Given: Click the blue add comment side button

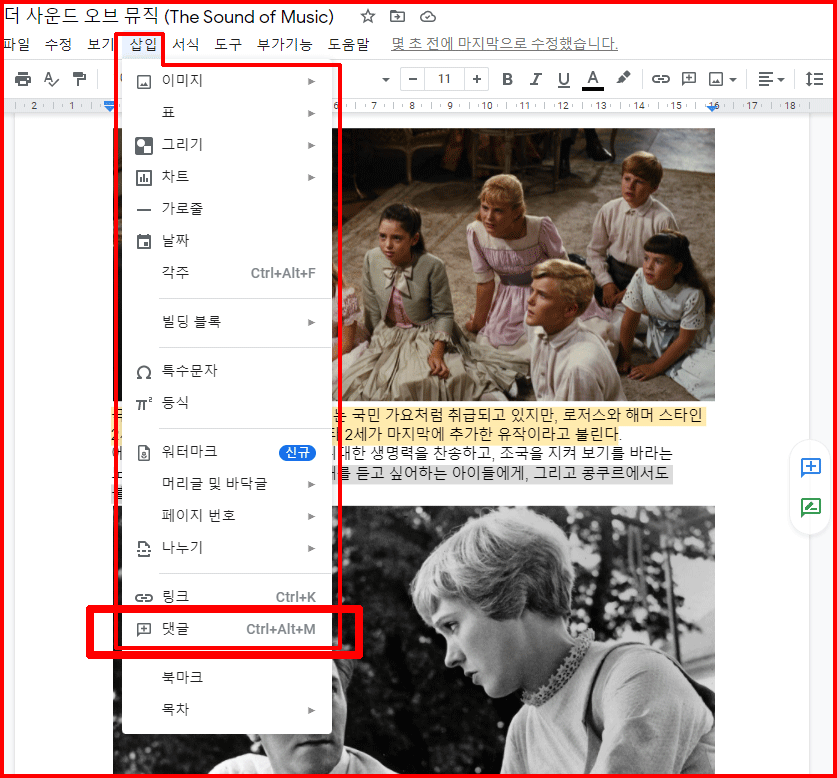Looking at the screenshot, I should click(x=811, y=467).
